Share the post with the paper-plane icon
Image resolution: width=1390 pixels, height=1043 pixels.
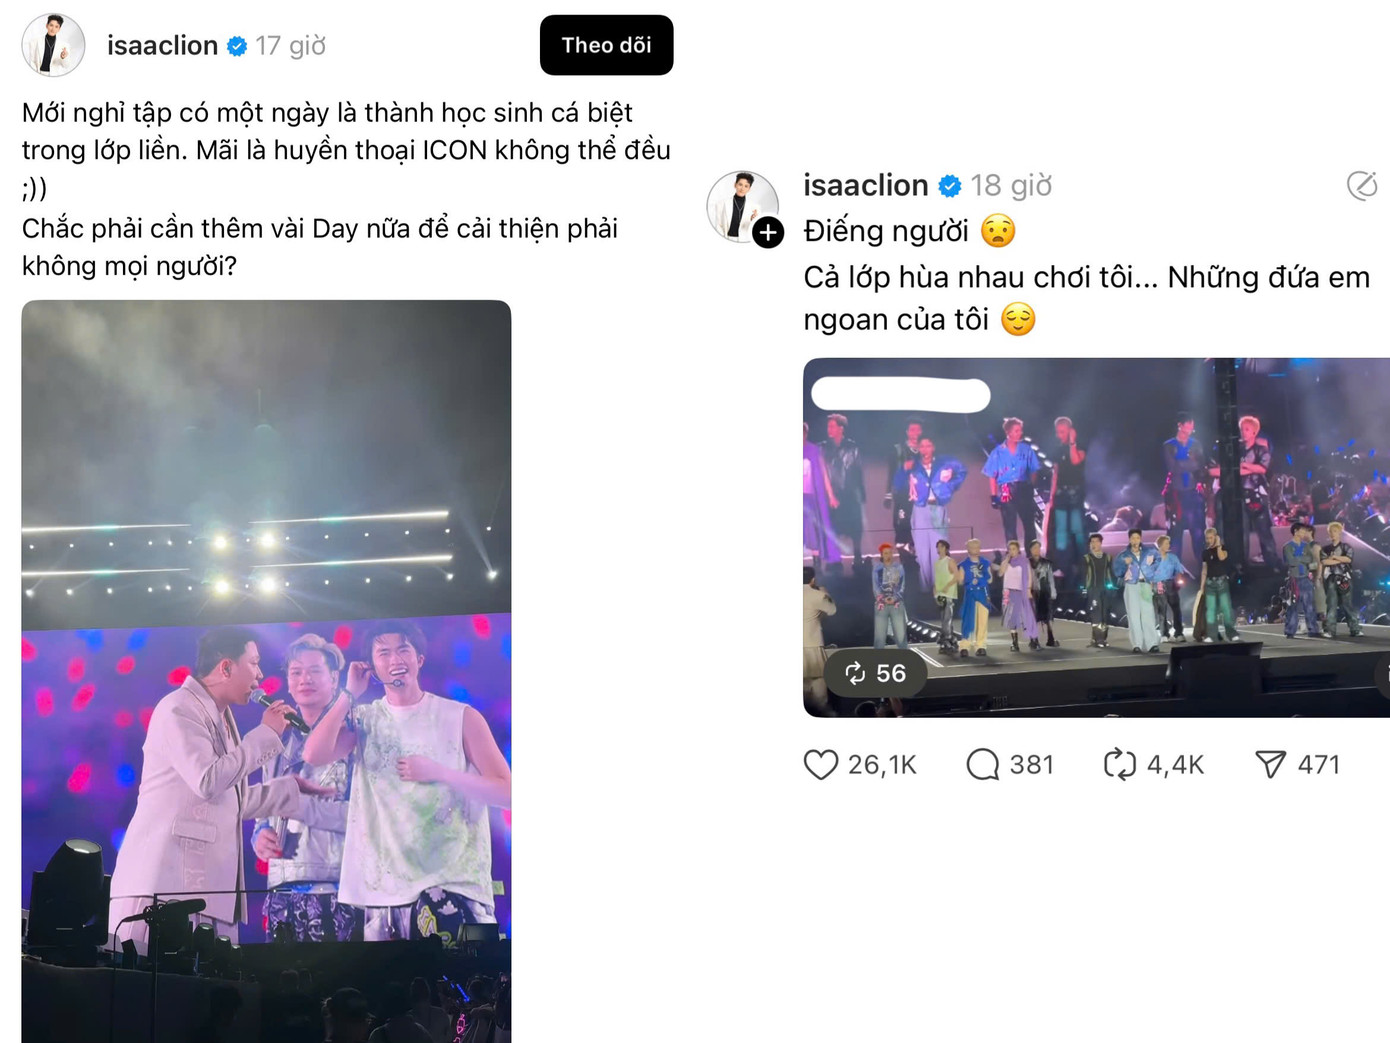click(1270, 765)
